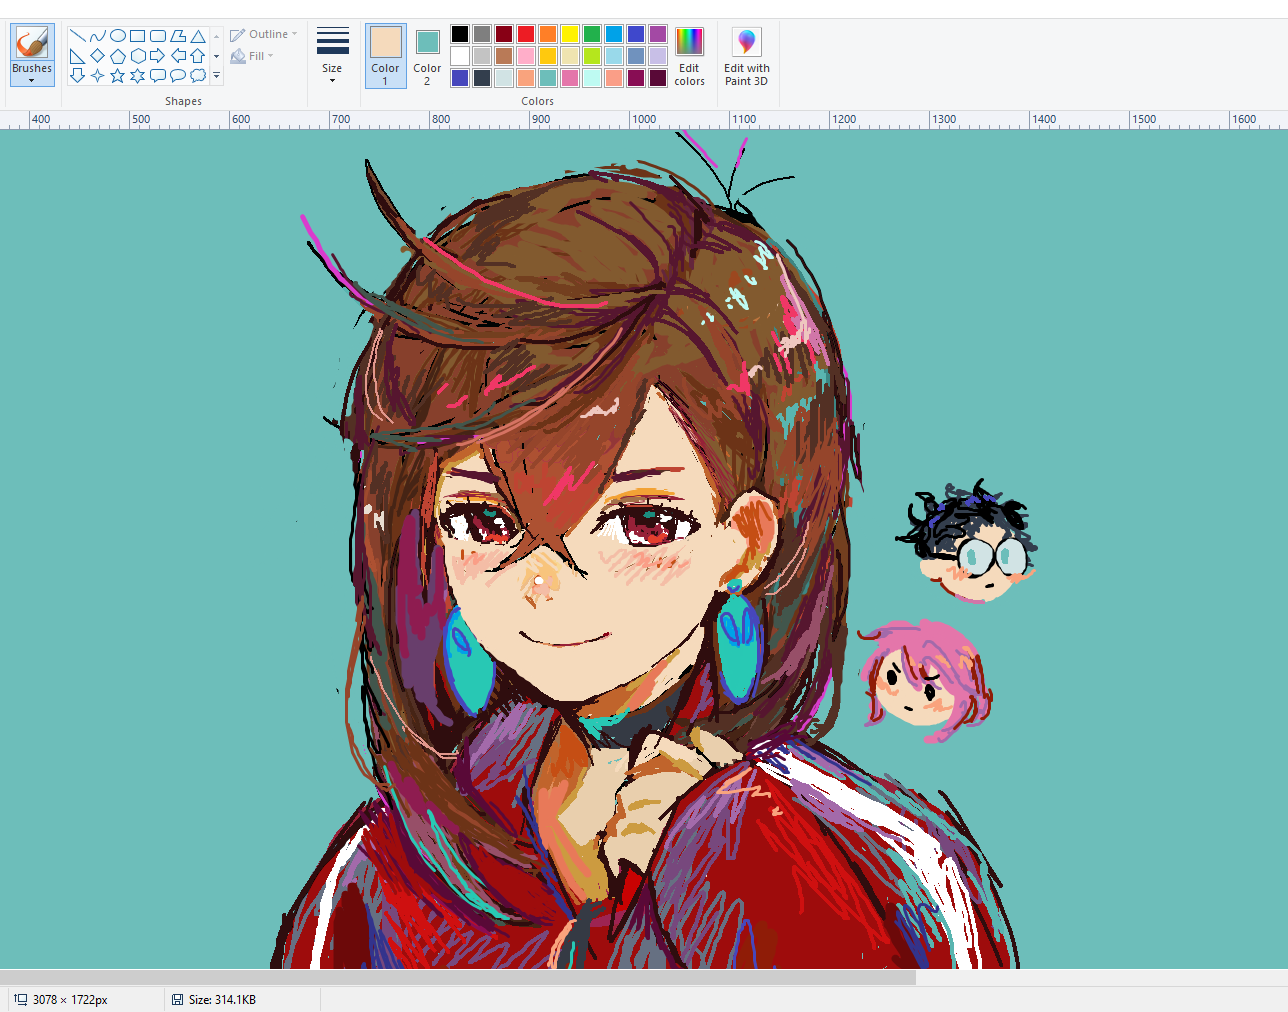Screen dimensions: 1288x1012
Task: Select the curve line shape
Action: (x=97, y=36)
